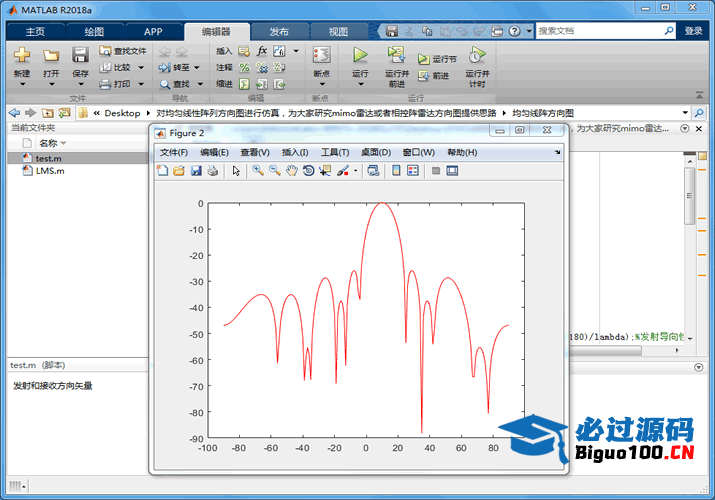Click Figure 2 print icon
Viewport: 715px width, 500px height.
tap(212, 171)
